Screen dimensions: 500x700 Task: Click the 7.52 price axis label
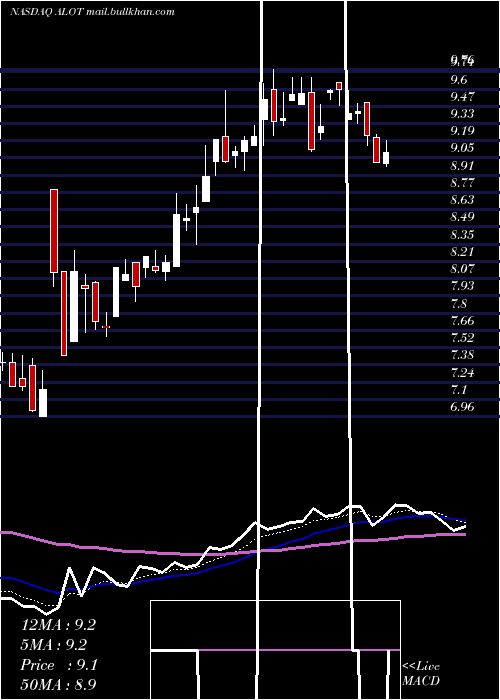[462, 338]
